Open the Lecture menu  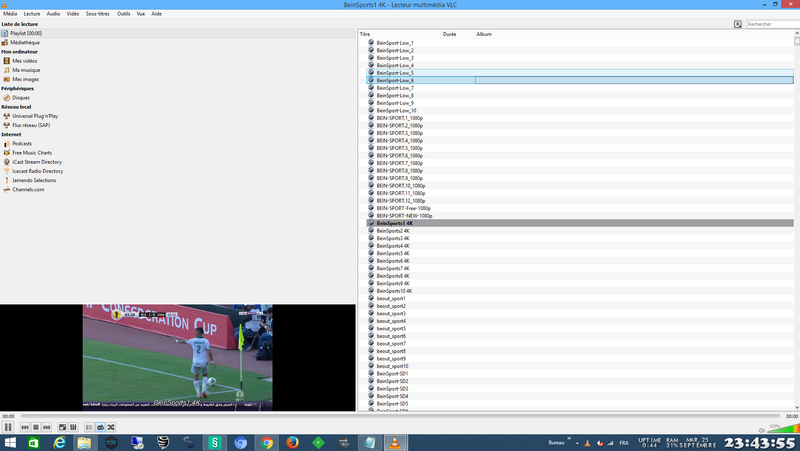coord(32,14)
